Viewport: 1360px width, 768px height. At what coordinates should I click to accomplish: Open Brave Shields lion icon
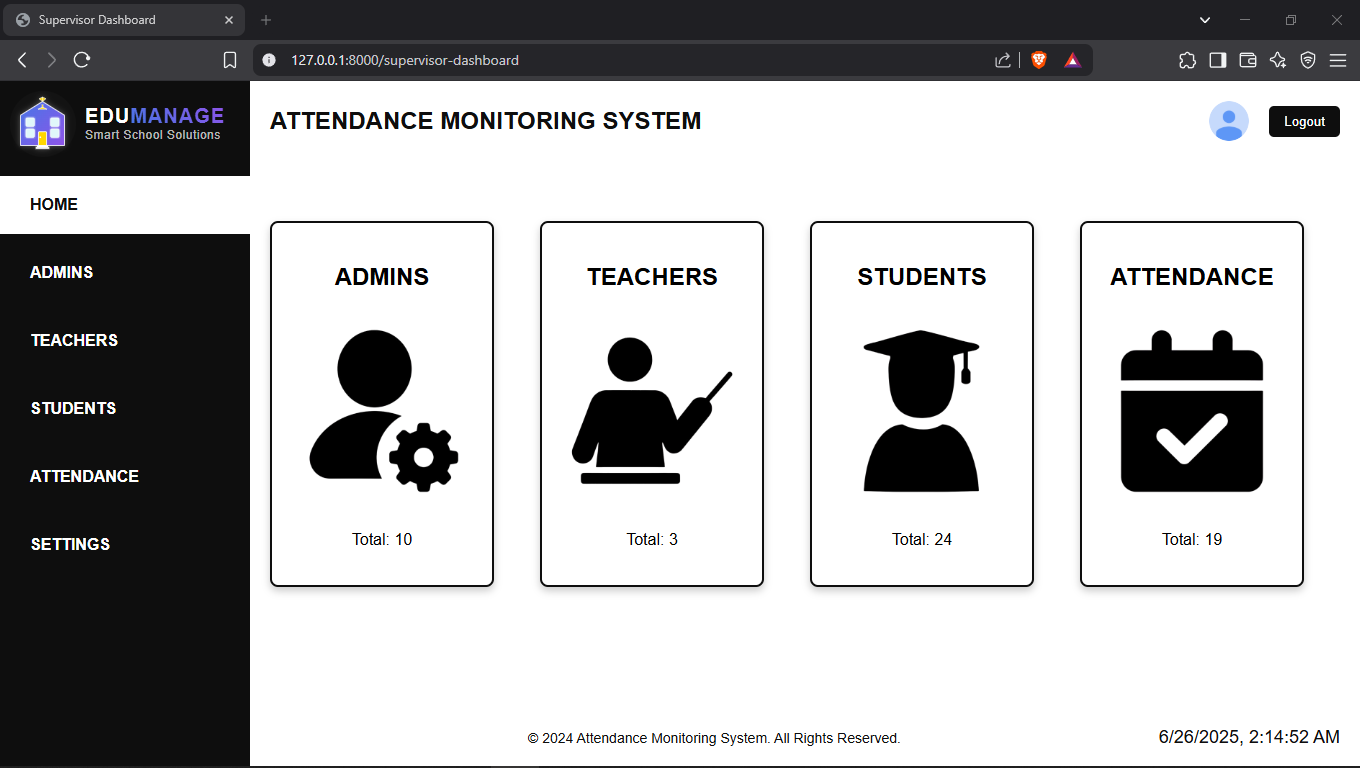pos(1039,60)
